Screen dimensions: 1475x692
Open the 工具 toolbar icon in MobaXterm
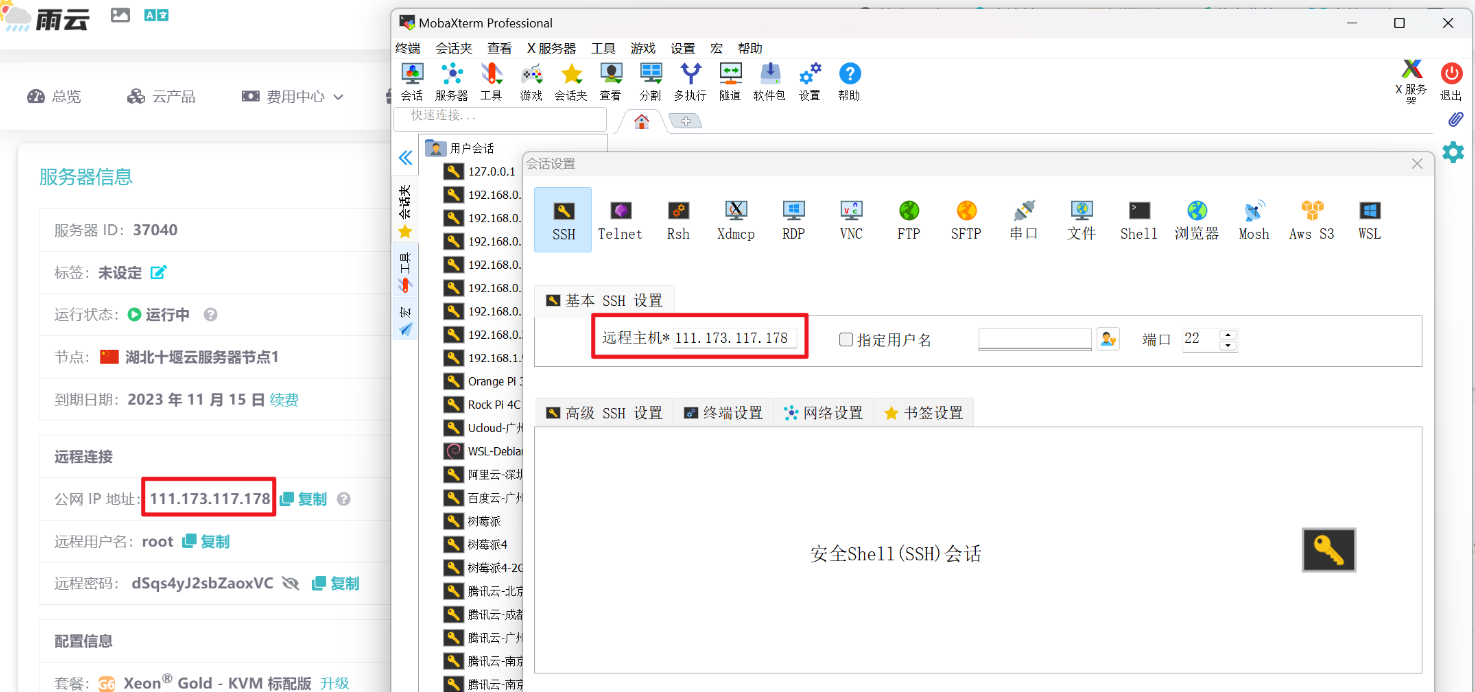coord(491,81)
